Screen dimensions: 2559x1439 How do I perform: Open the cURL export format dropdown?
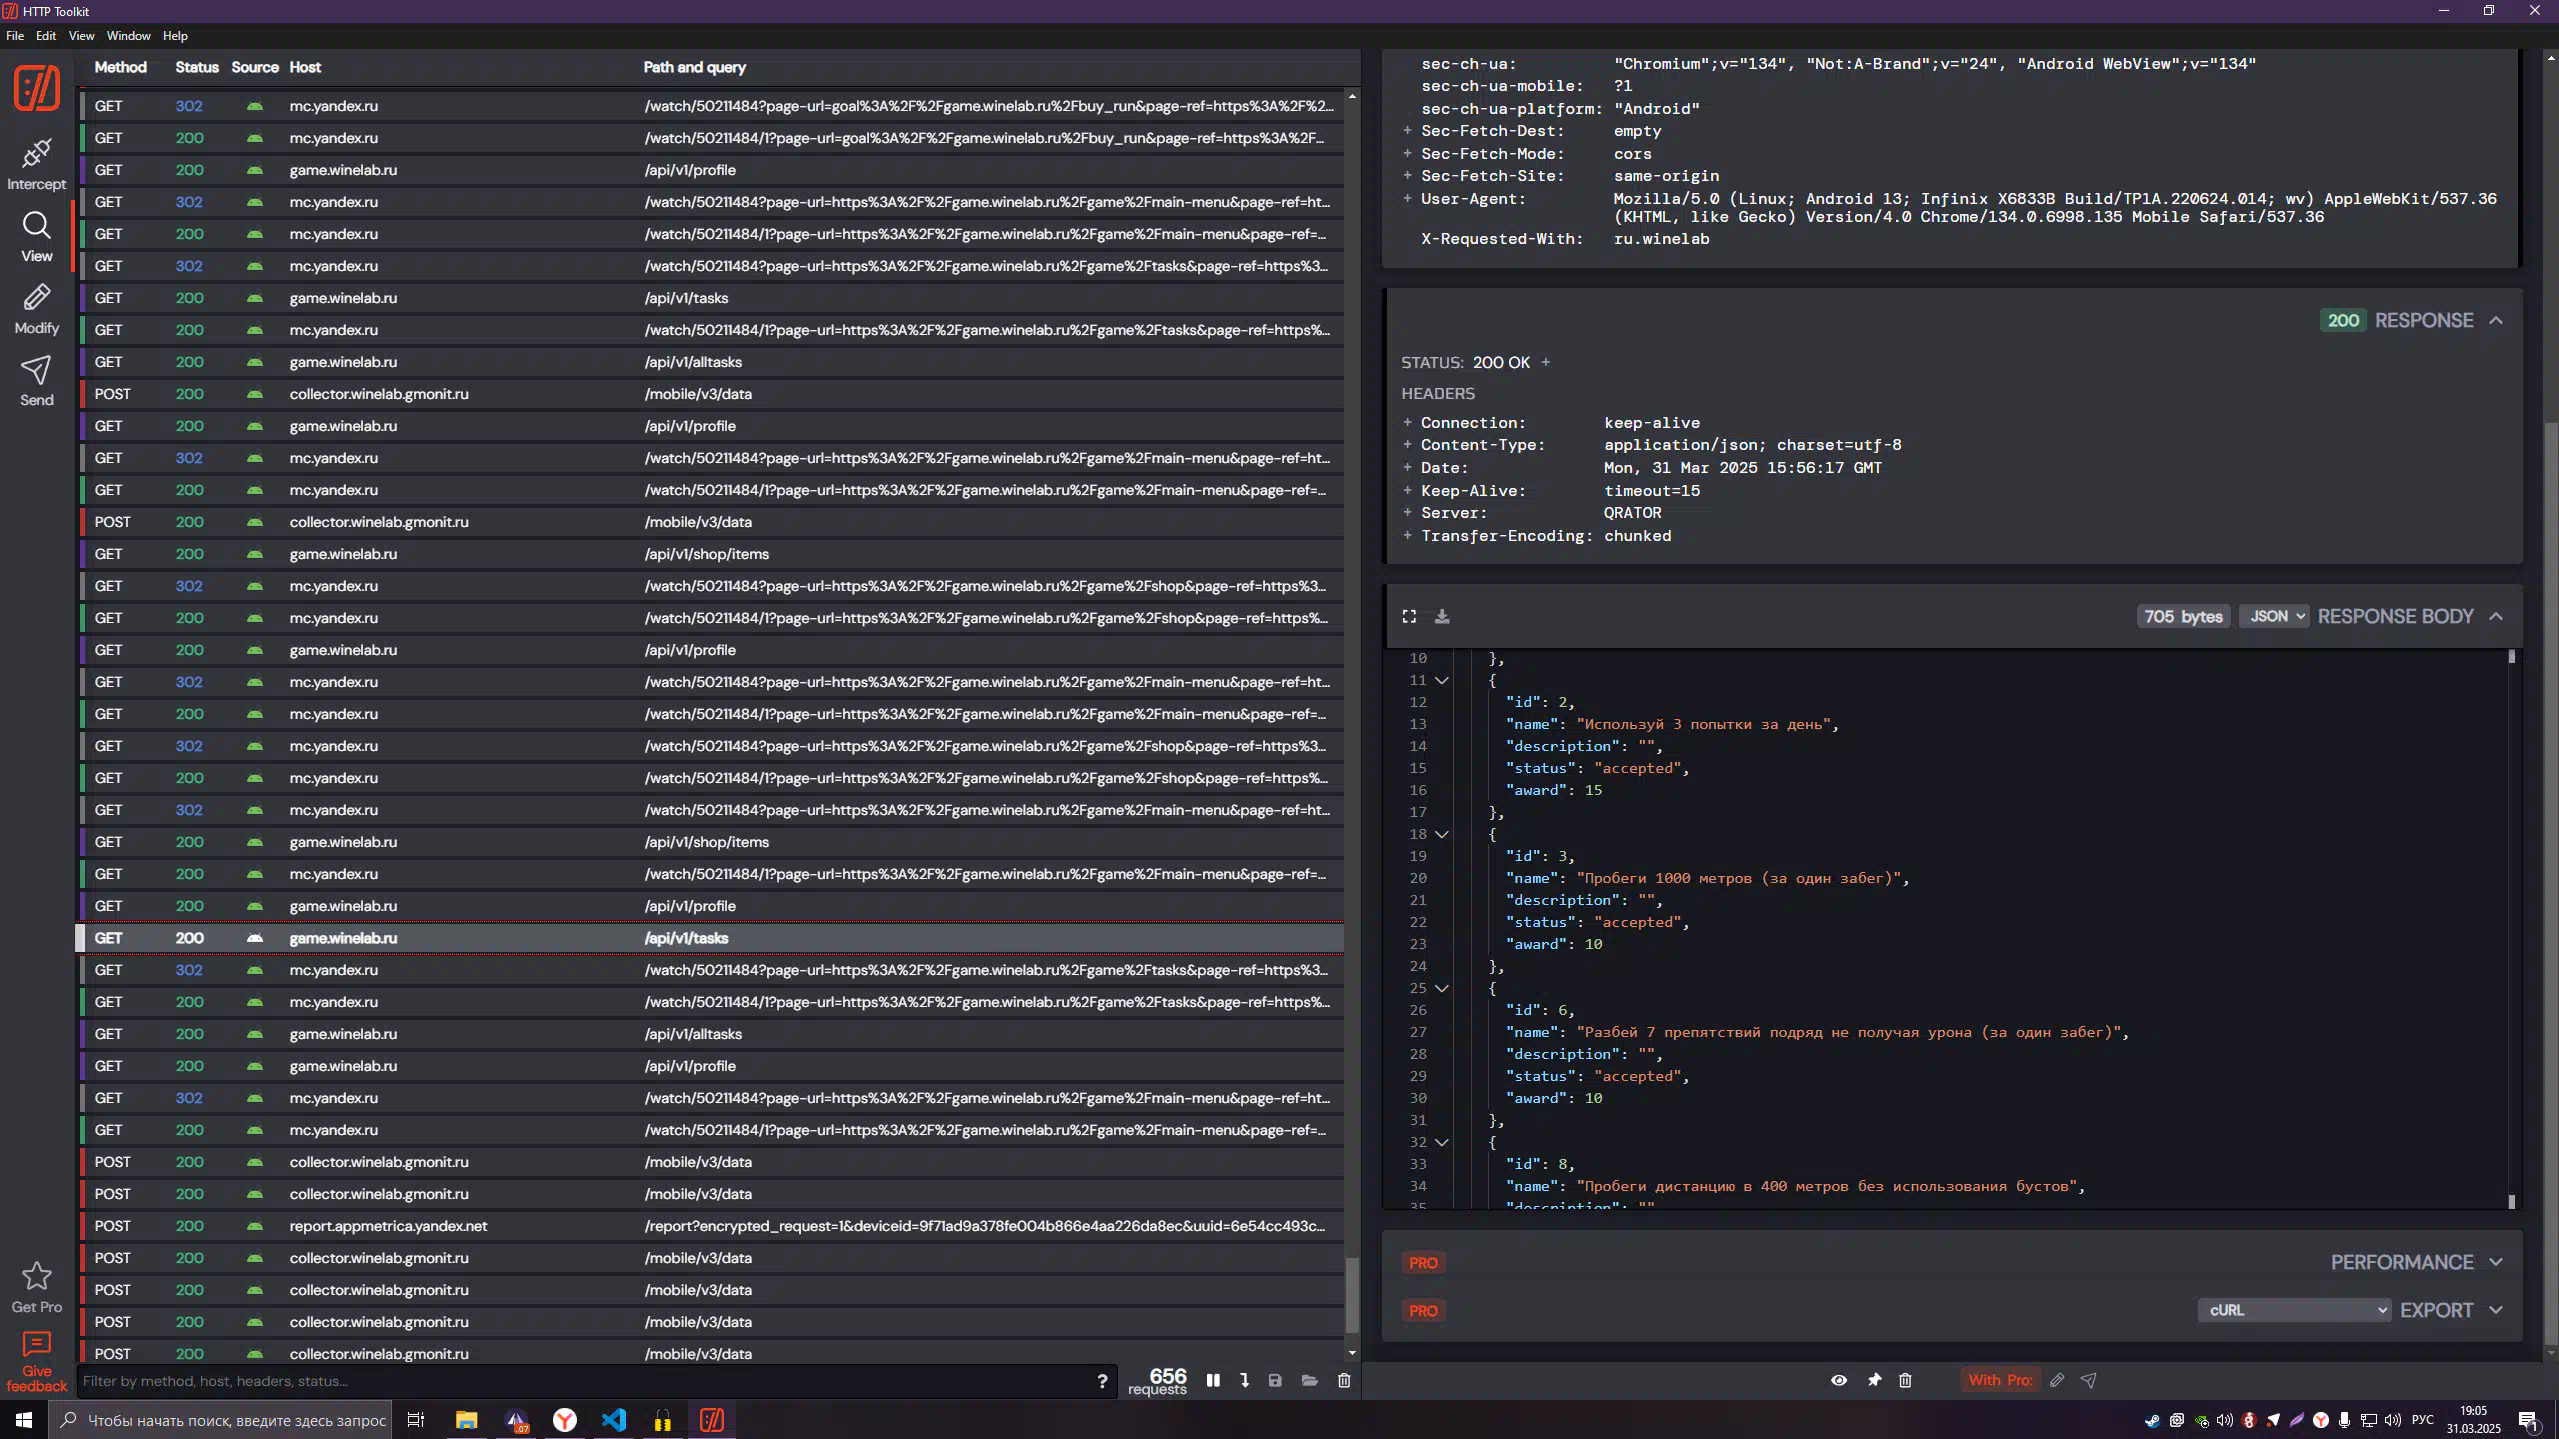[x=2294, y=1310]
